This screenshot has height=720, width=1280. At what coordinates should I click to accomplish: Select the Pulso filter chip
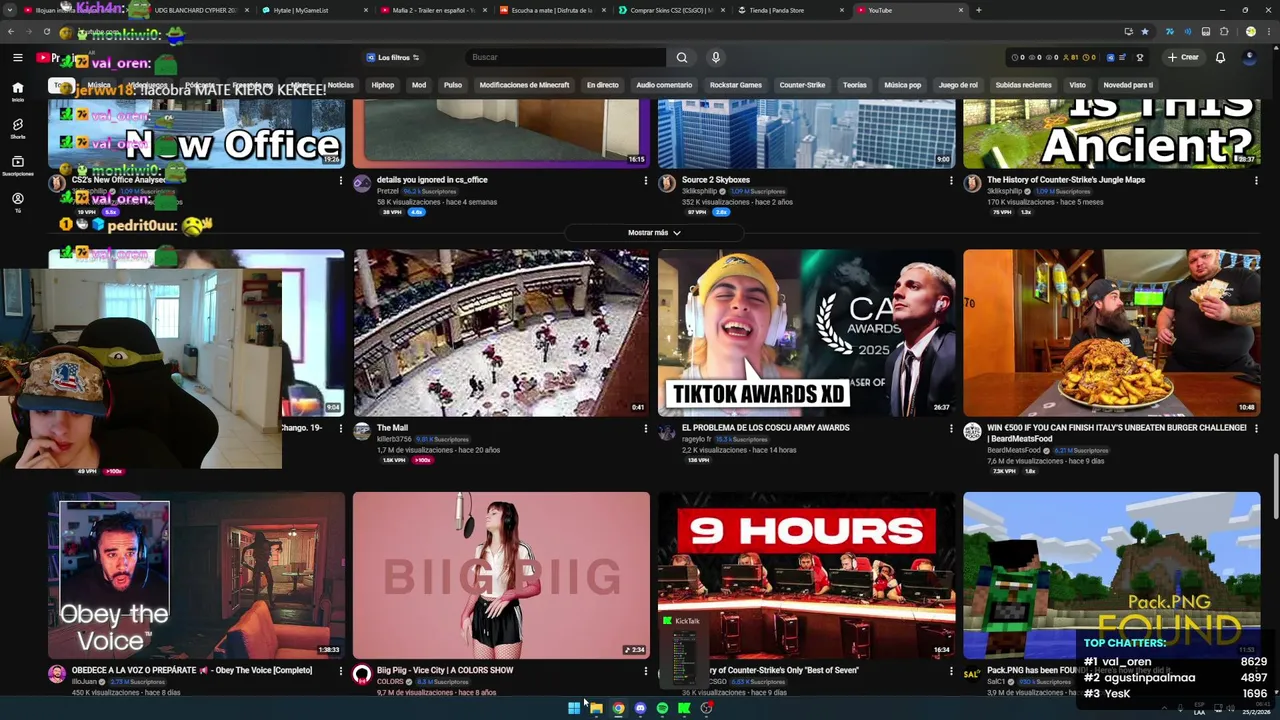[453, 85]
